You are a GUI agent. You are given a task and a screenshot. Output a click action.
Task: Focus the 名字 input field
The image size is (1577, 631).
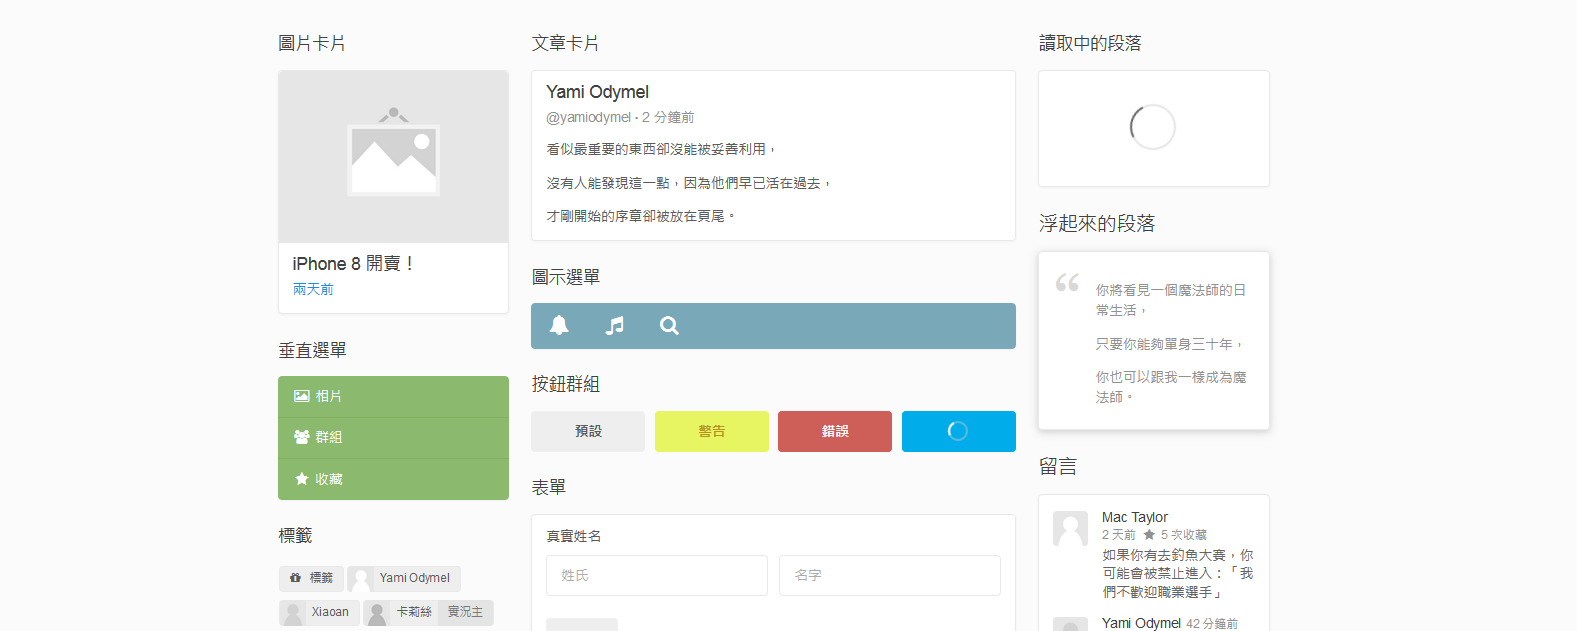click(889, 575)
